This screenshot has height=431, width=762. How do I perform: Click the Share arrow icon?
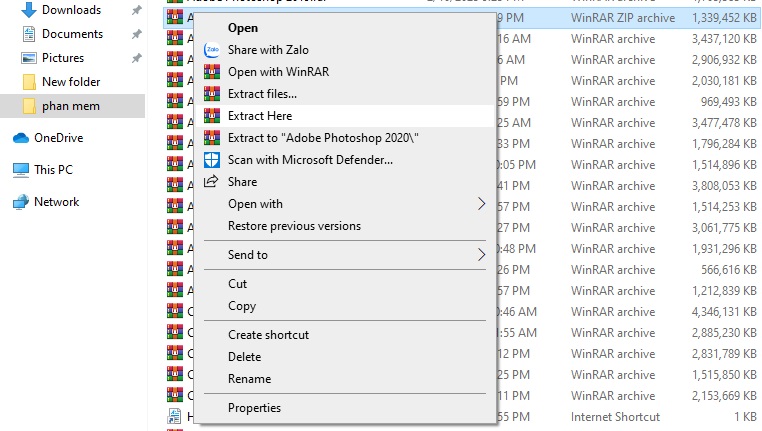pyautogui.click(x=211, y=182)
